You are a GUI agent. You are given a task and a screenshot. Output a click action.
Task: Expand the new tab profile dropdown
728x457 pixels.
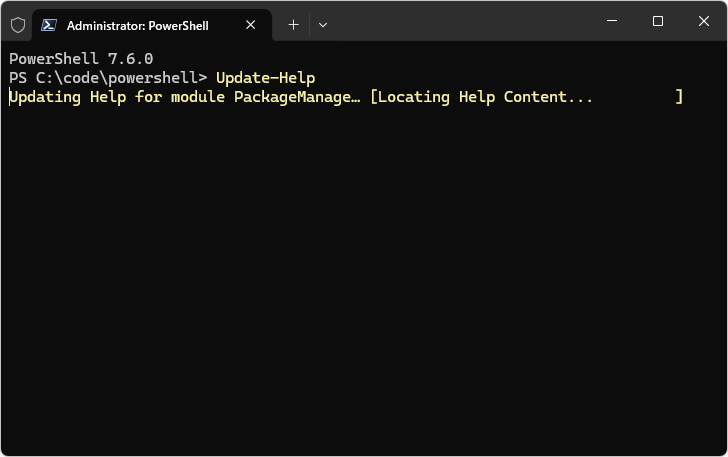tap(322, 25)
